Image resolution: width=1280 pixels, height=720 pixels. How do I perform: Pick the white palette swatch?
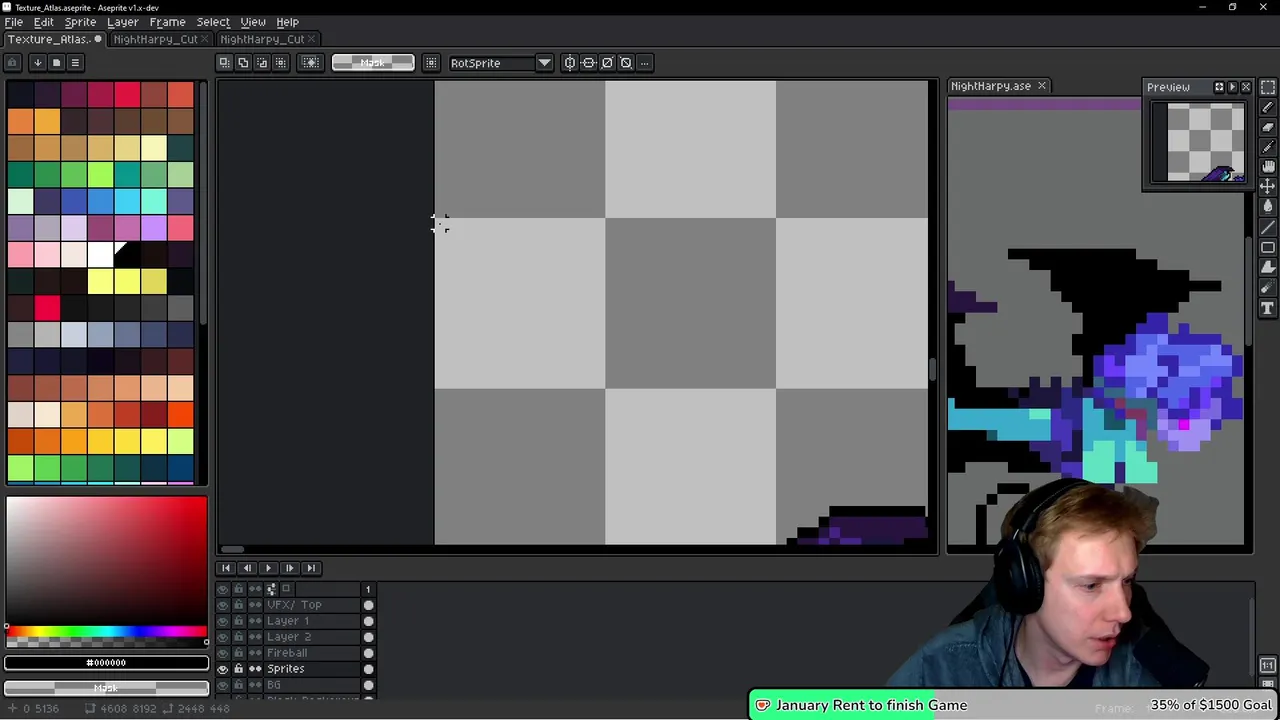[x=100, y=254]
